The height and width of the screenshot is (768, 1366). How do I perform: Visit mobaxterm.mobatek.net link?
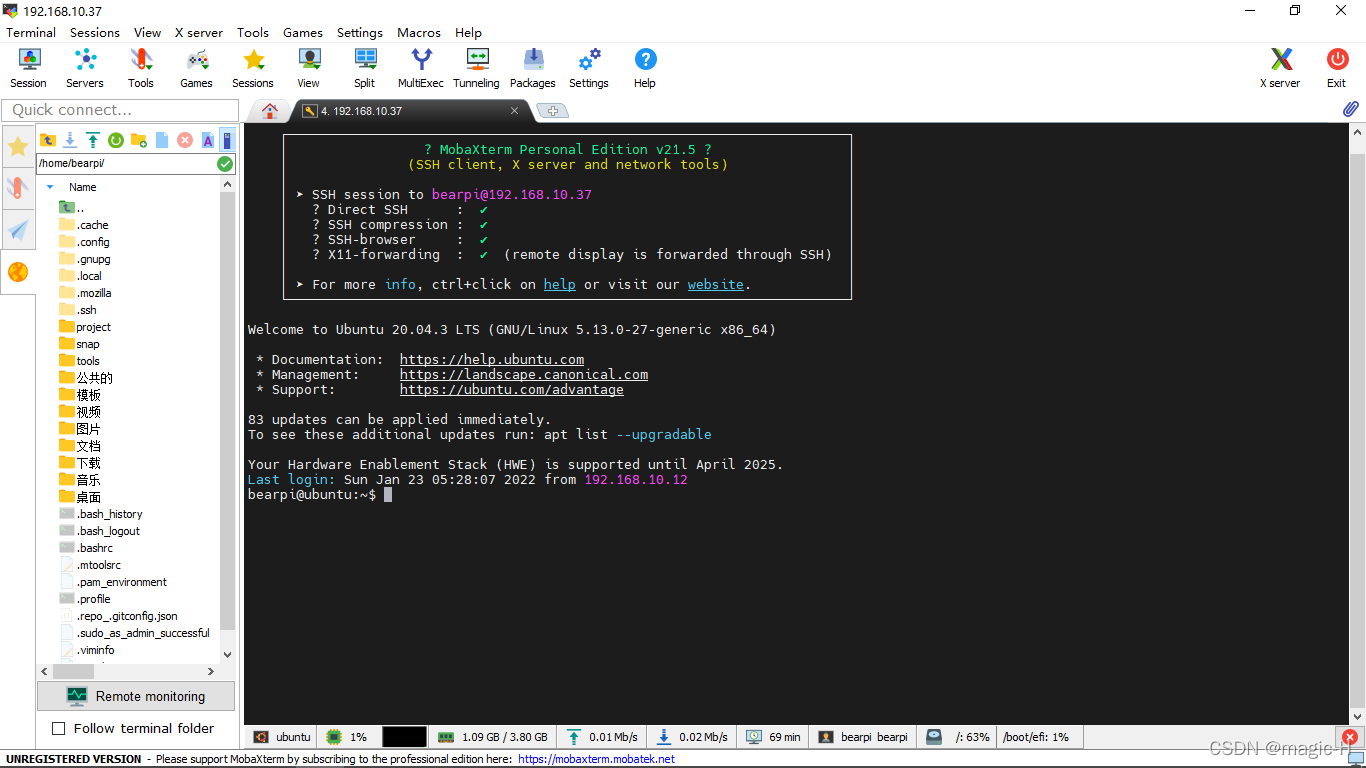pos(597,759)
